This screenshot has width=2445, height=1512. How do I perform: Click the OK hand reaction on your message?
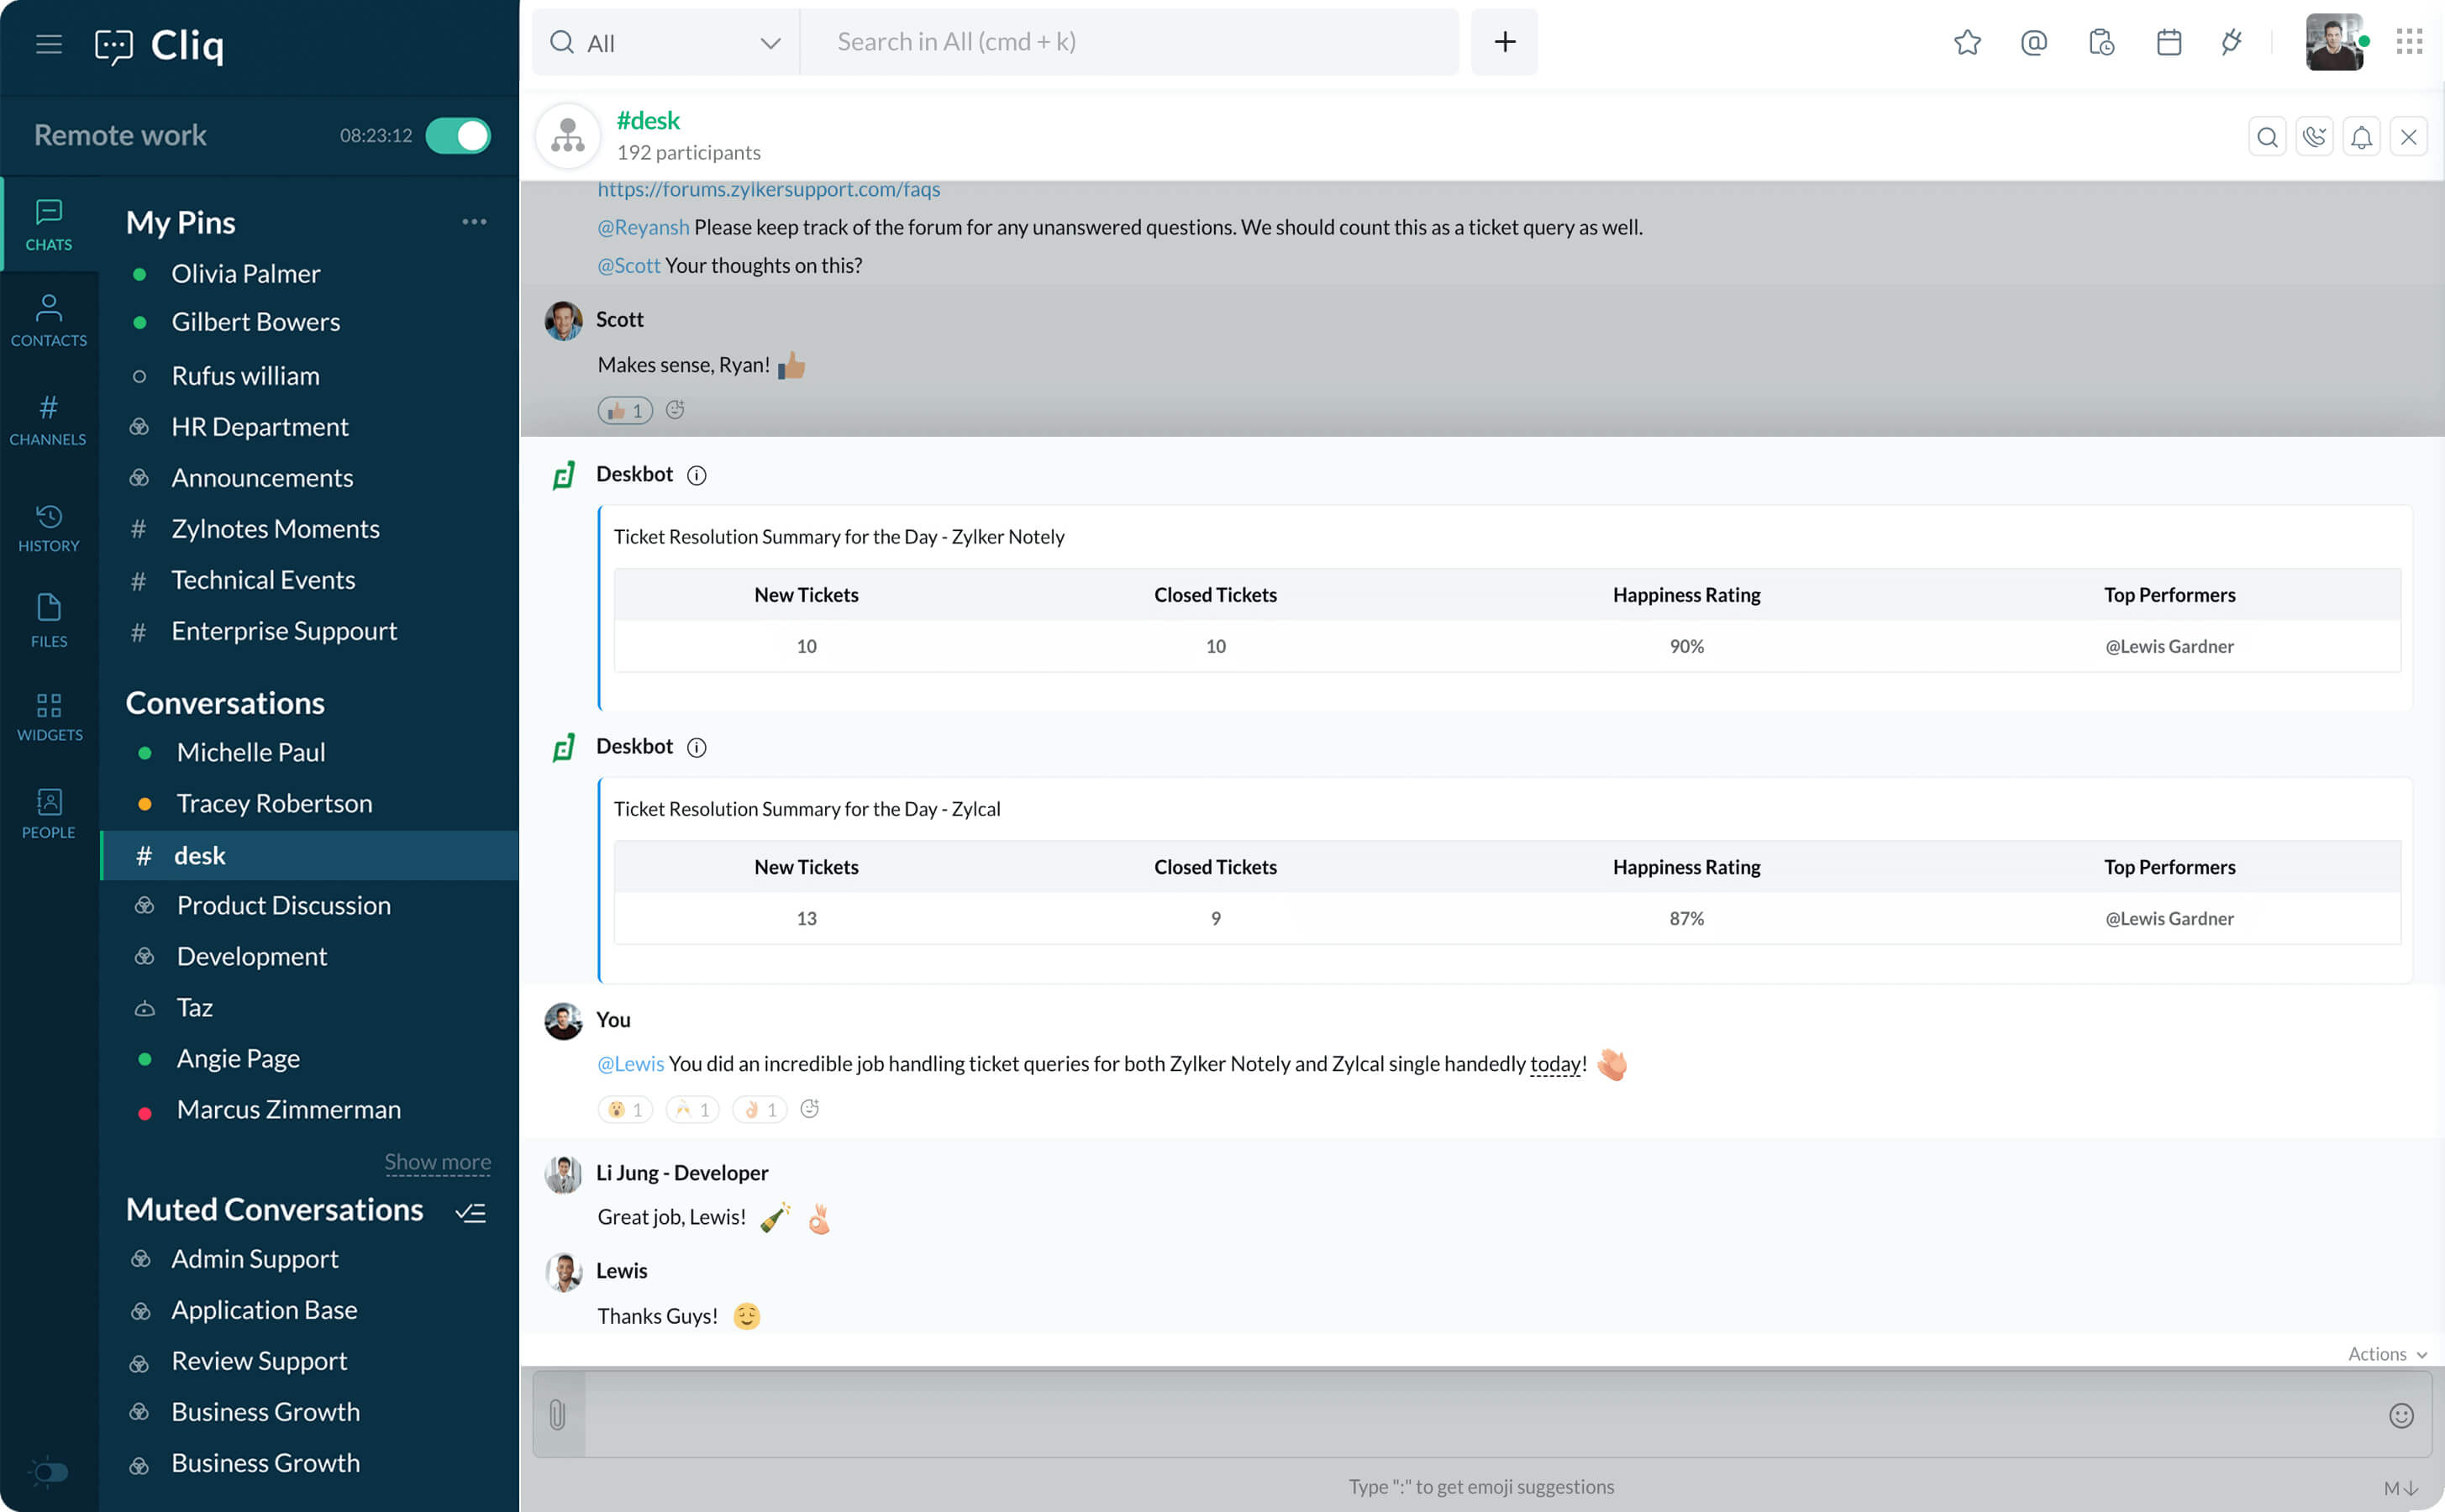click(x=760, y=1109)
